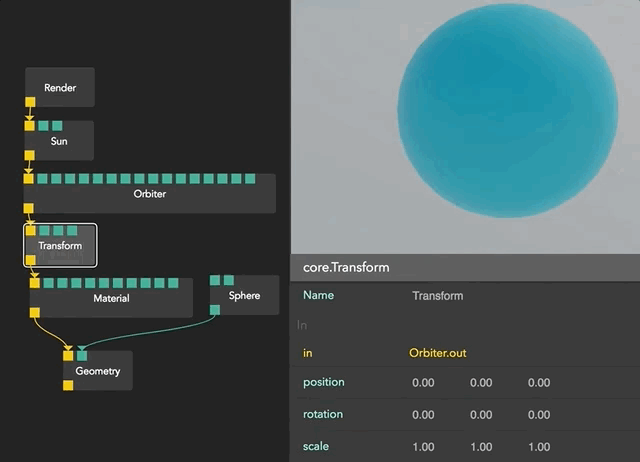640x462 pixels.
Task: Click the middle position value field
Action: [481, 383]
